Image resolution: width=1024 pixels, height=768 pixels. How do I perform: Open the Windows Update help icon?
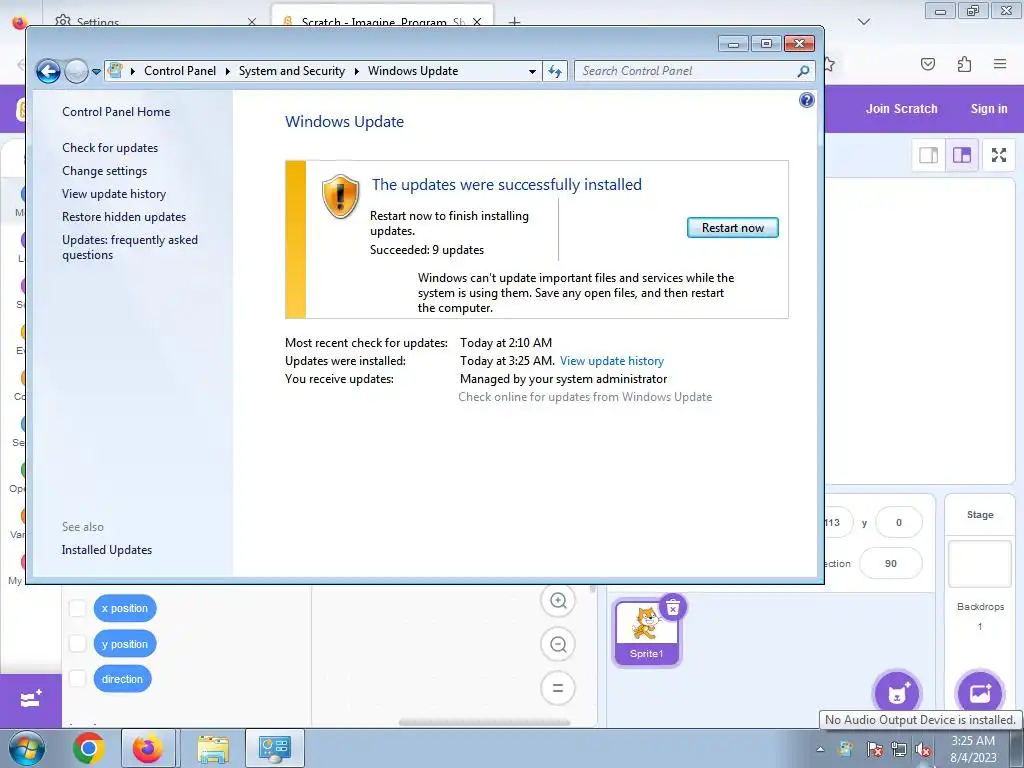[807, 100]
